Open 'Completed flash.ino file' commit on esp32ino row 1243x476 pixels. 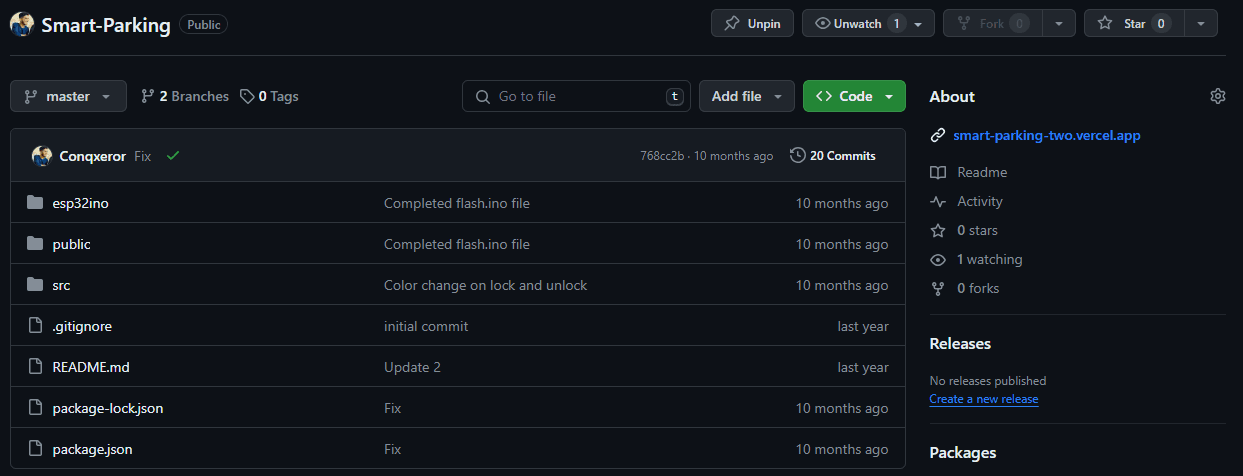(x=457, y=203)
